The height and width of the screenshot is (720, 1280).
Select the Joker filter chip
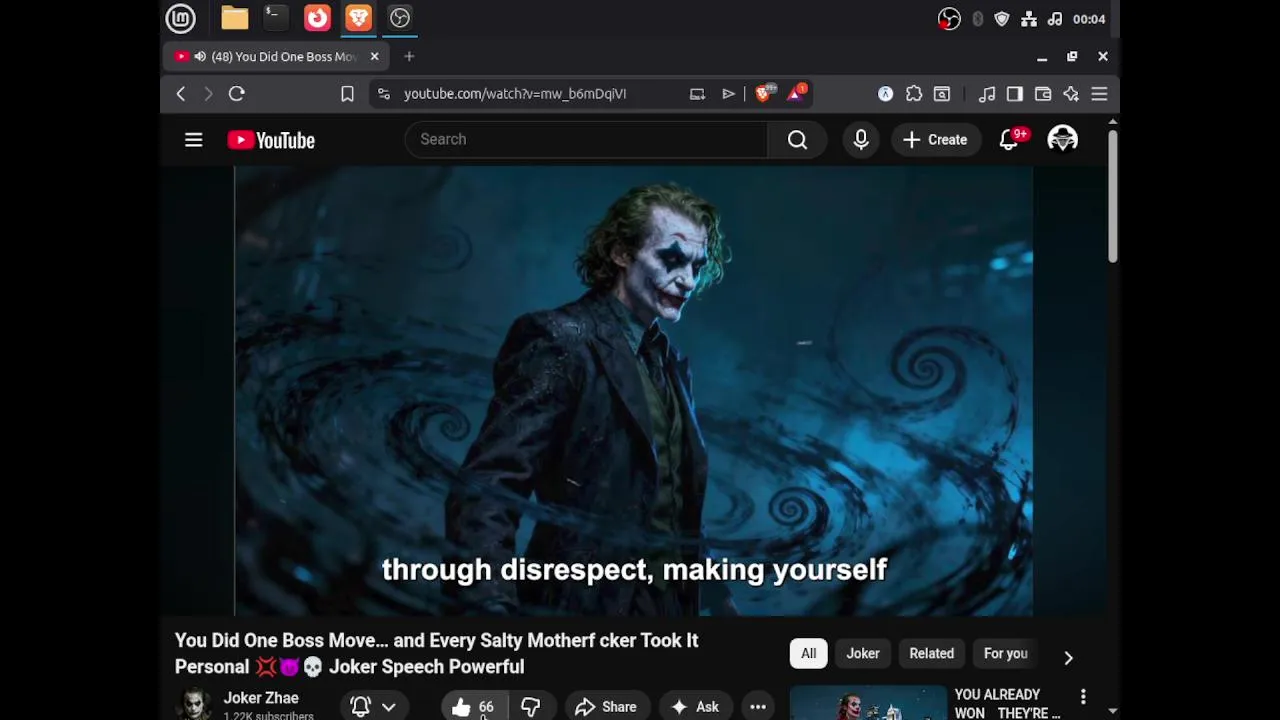[x=863, y=654]
